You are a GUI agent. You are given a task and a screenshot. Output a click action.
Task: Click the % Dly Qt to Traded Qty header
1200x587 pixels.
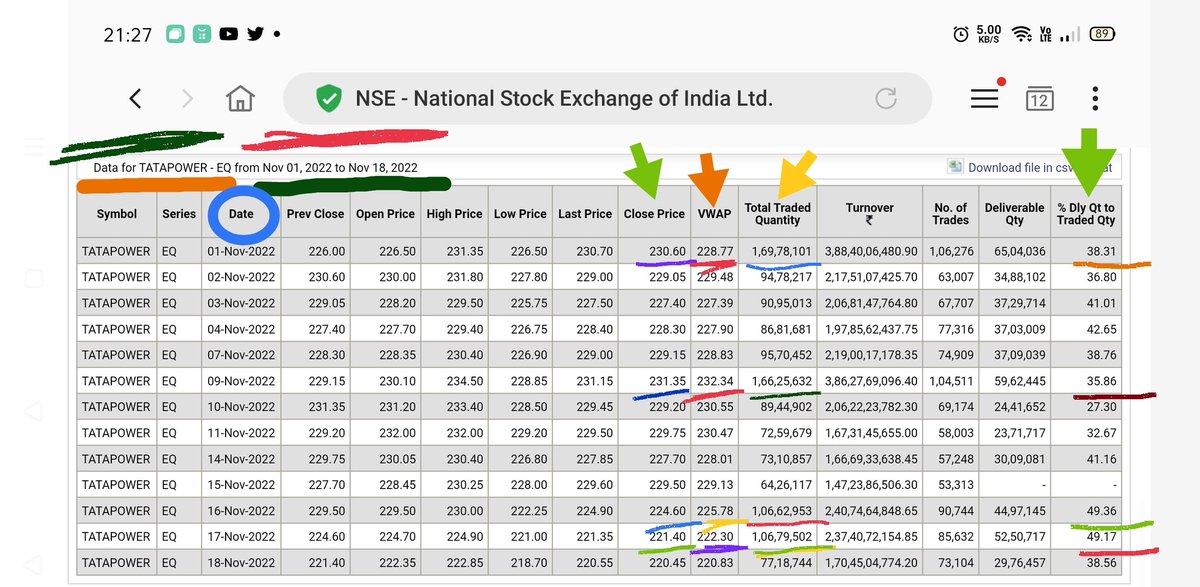[1086, 214]
